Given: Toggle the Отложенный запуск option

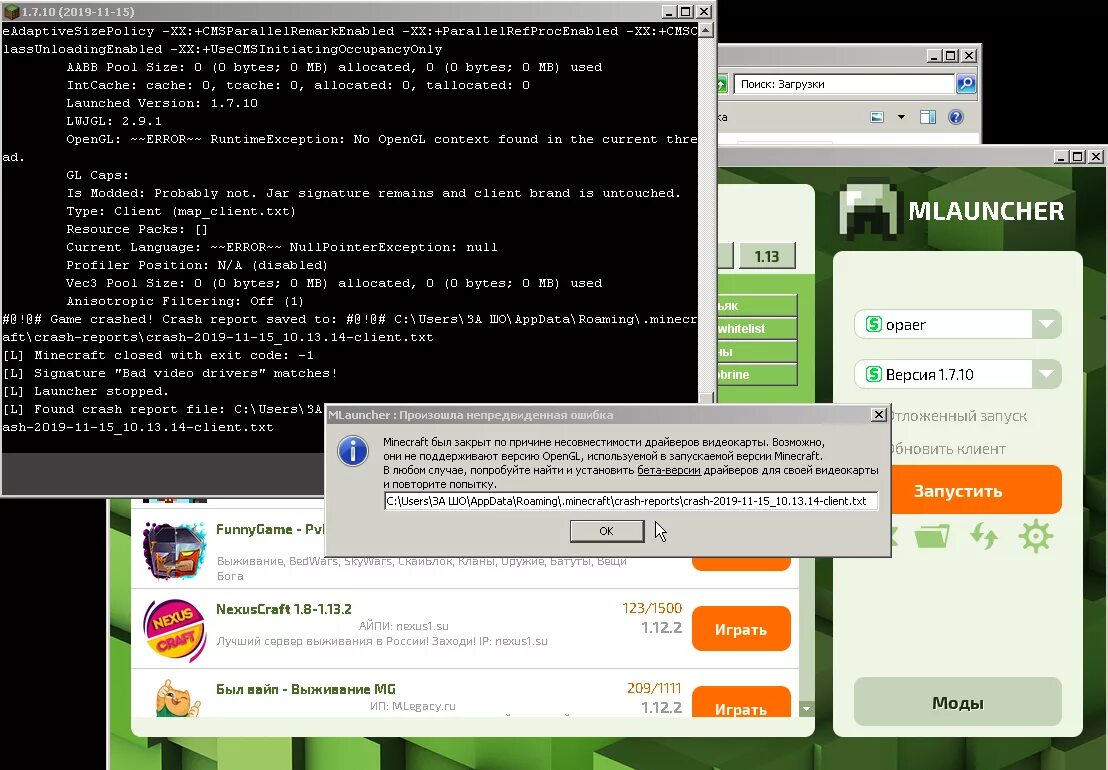Looking at the screenshot, I should [x=957, y=416].
